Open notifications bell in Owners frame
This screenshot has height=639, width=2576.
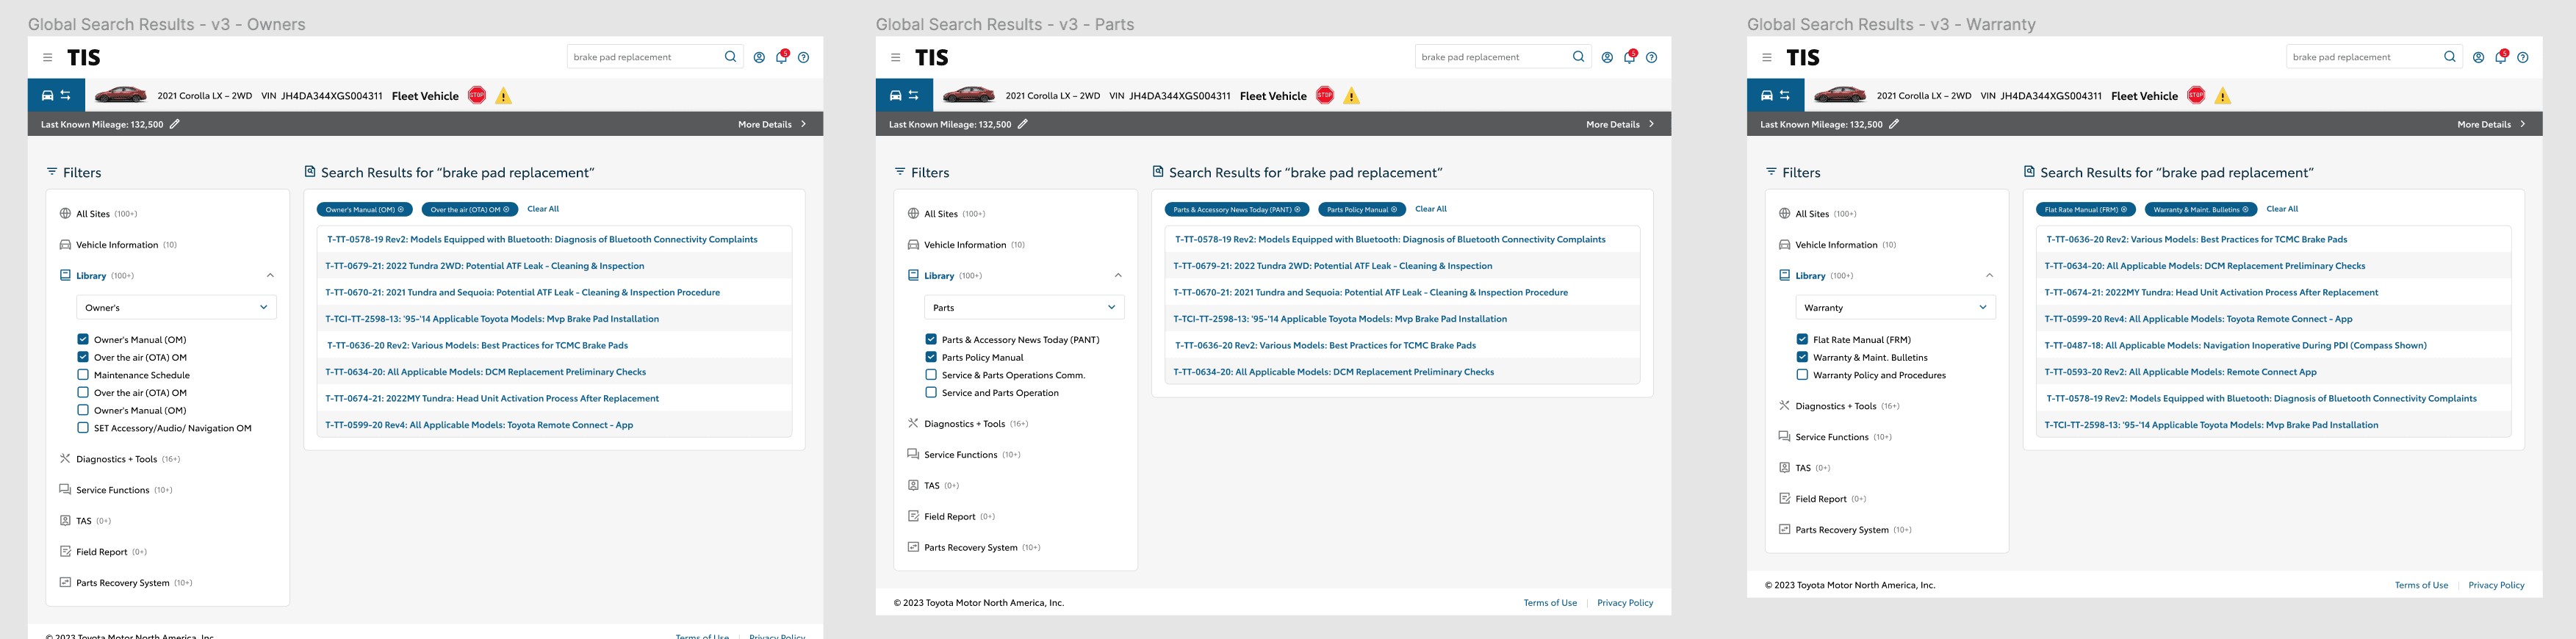(782, 56)
